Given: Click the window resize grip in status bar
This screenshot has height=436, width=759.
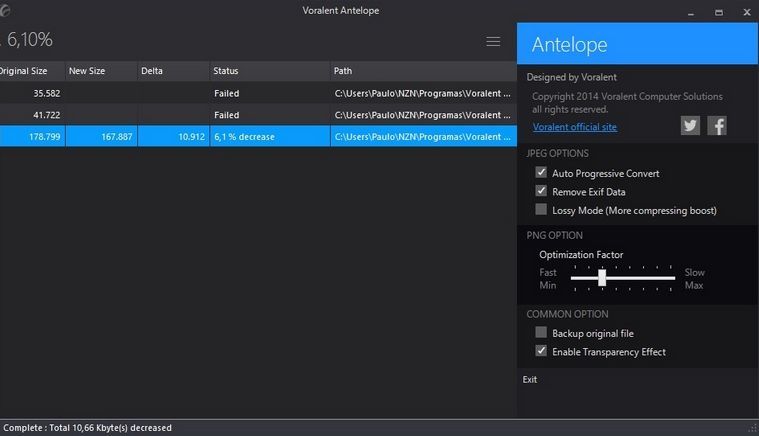Looking at the screenshot, I should [753, 428].
